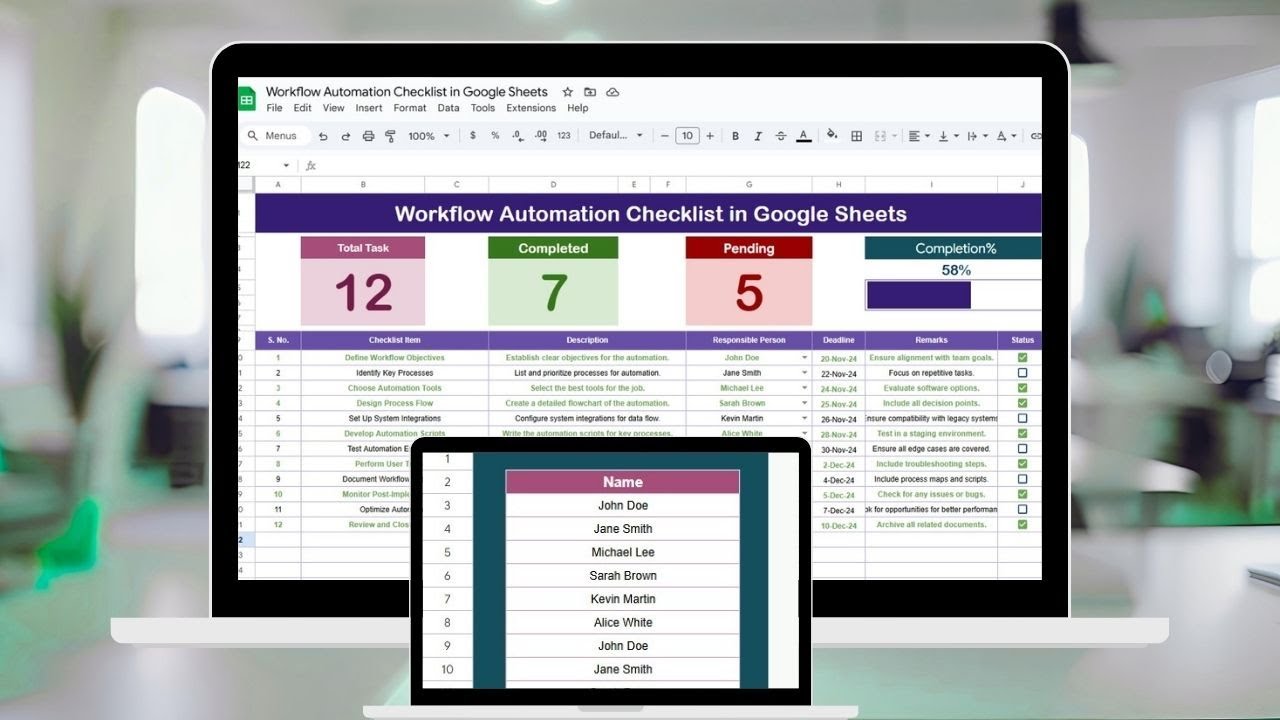1280x720 pixels.
Task: Open the Edit menu
Action: 302,108
